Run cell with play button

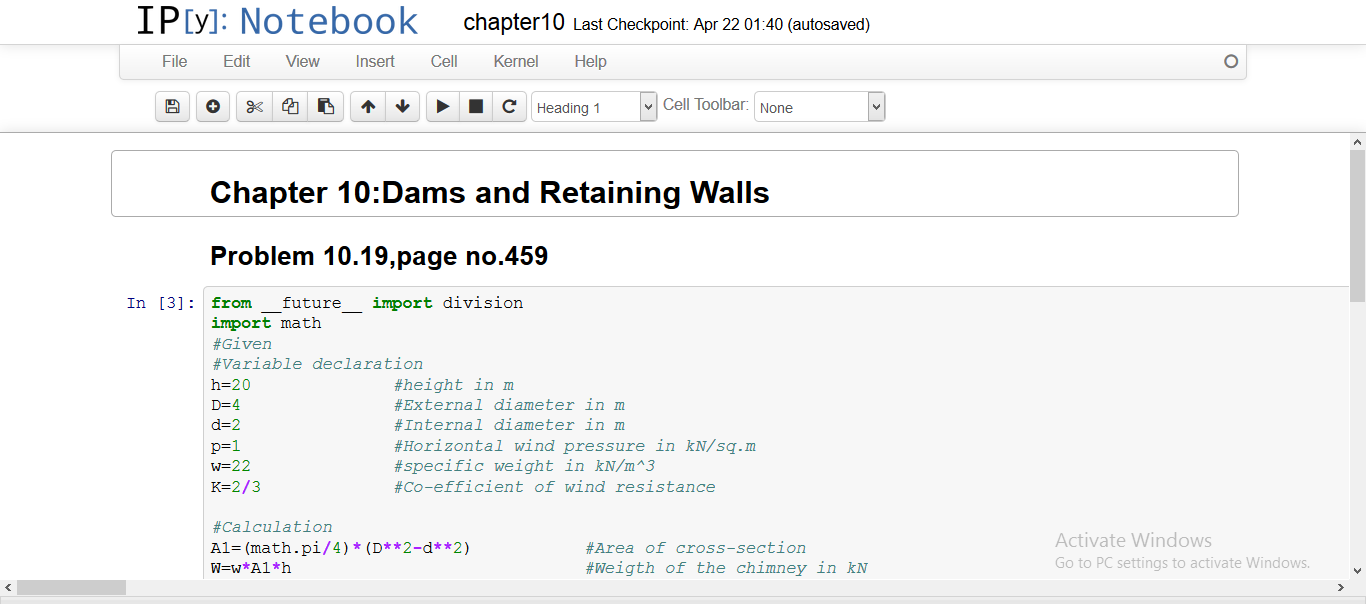443,107
